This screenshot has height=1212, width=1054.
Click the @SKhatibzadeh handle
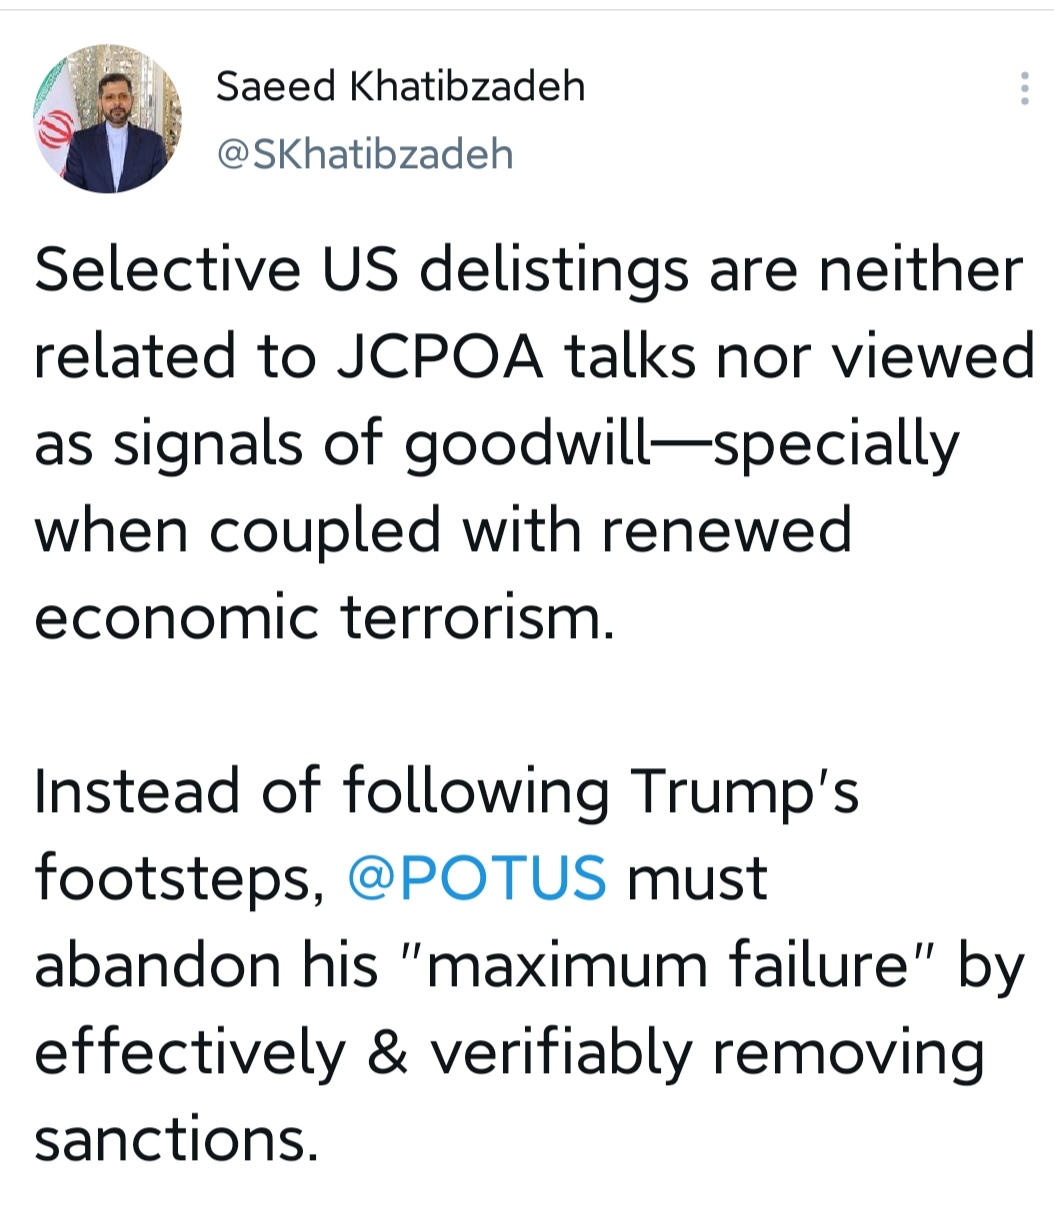[364, 154]
